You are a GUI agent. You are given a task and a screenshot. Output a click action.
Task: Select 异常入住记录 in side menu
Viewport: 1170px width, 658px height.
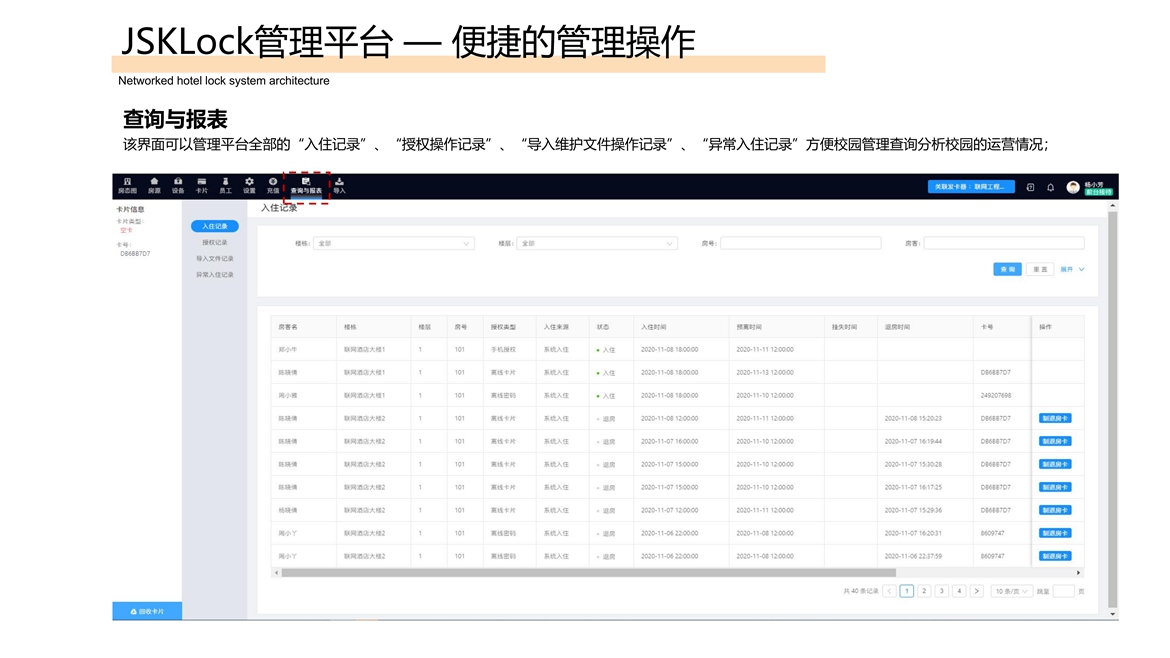(x=215, y=275)
